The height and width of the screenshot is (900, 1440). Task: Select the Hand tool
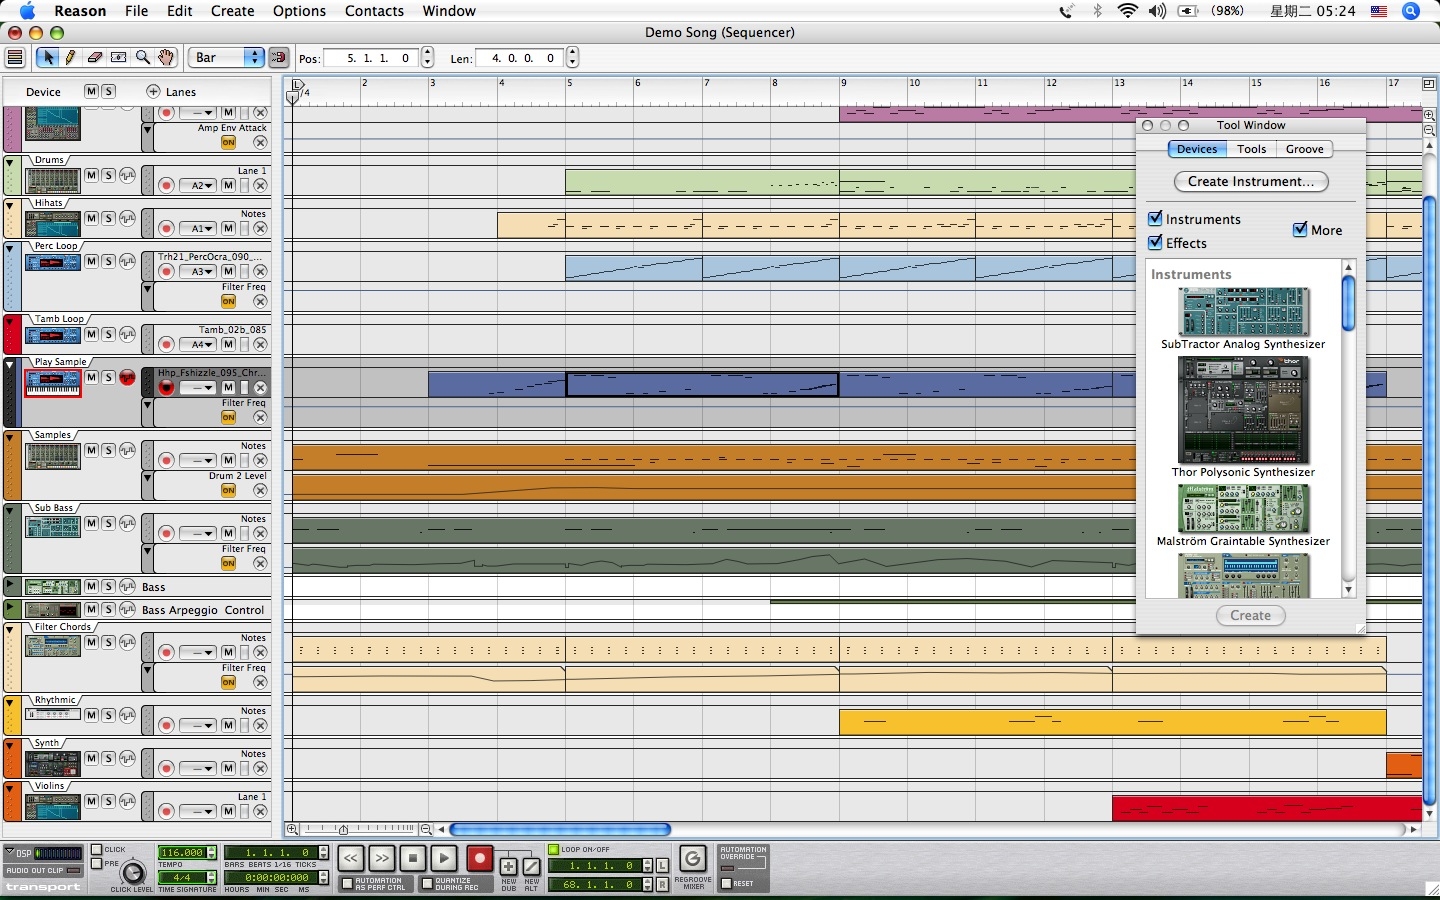[x=166, y=58]
